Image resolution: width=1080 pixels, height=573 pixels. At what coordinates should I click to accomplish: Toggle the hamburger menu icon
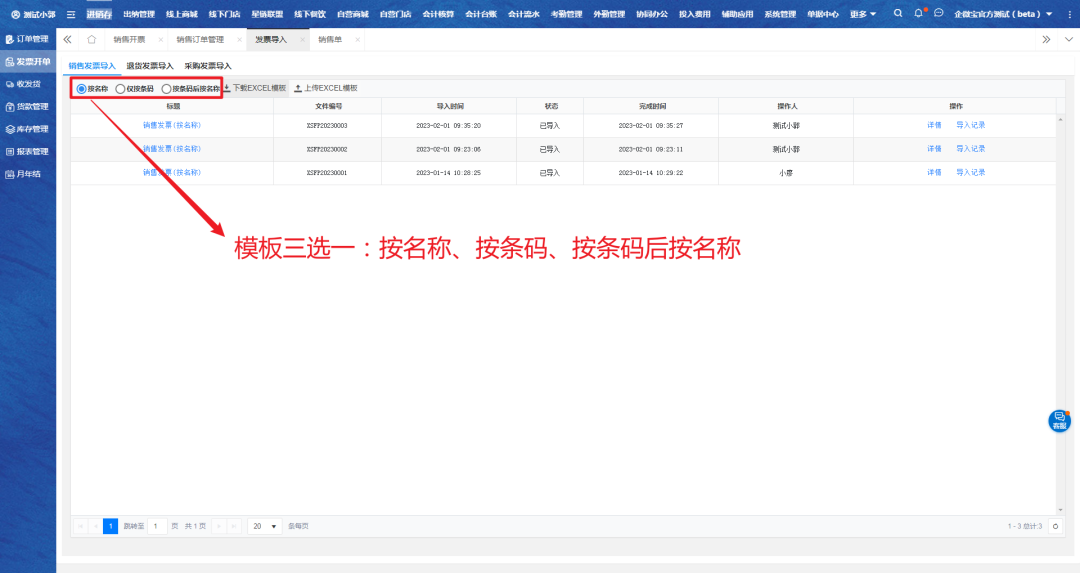[x=71, y=14]
